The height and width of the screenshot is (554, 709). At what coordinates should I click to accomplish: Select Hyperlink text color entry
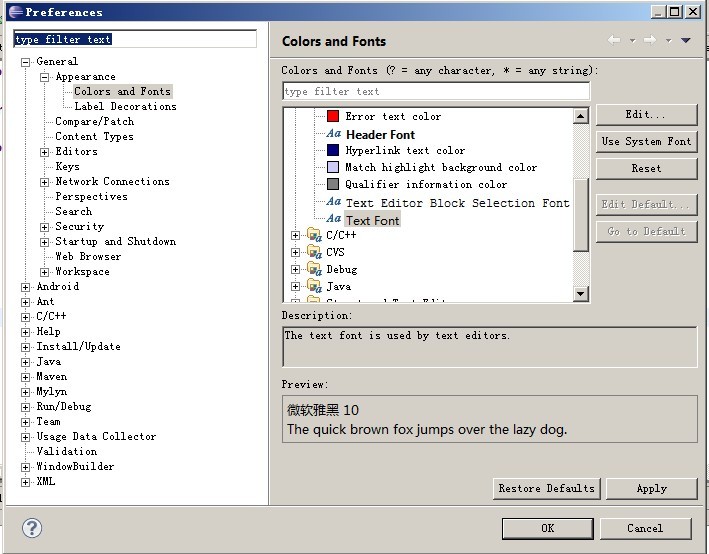click(405, 150)
